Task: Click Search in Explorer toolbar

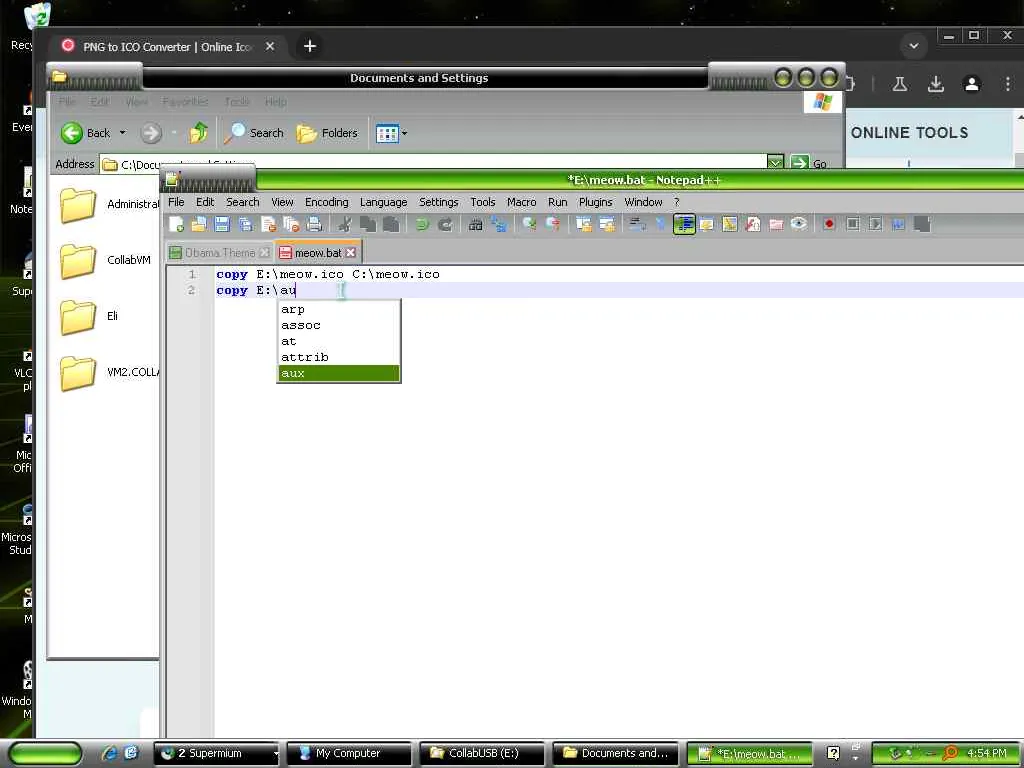Action: [254, 133]
